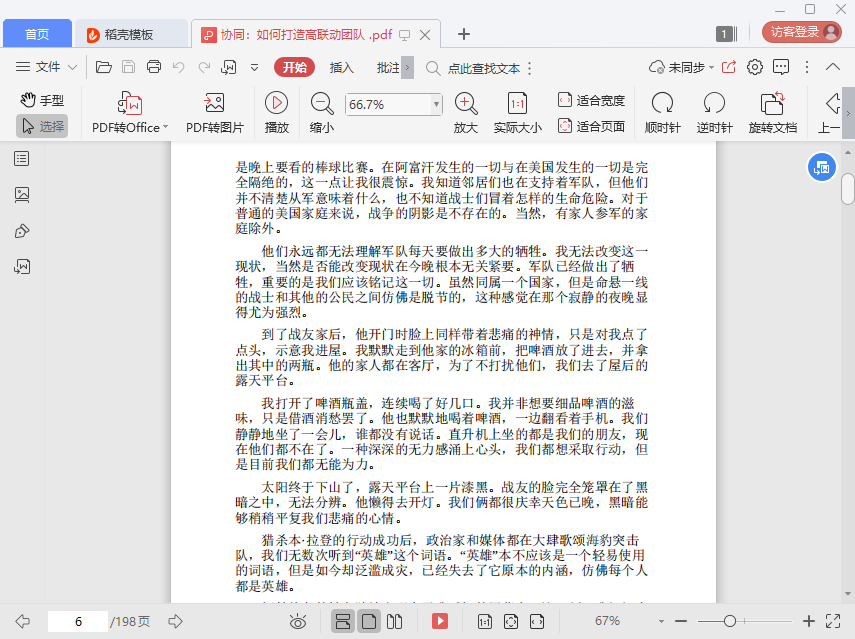This screenshot has height=639, width=855.
Task: Click the blue floating convert button
Action: 821,167
